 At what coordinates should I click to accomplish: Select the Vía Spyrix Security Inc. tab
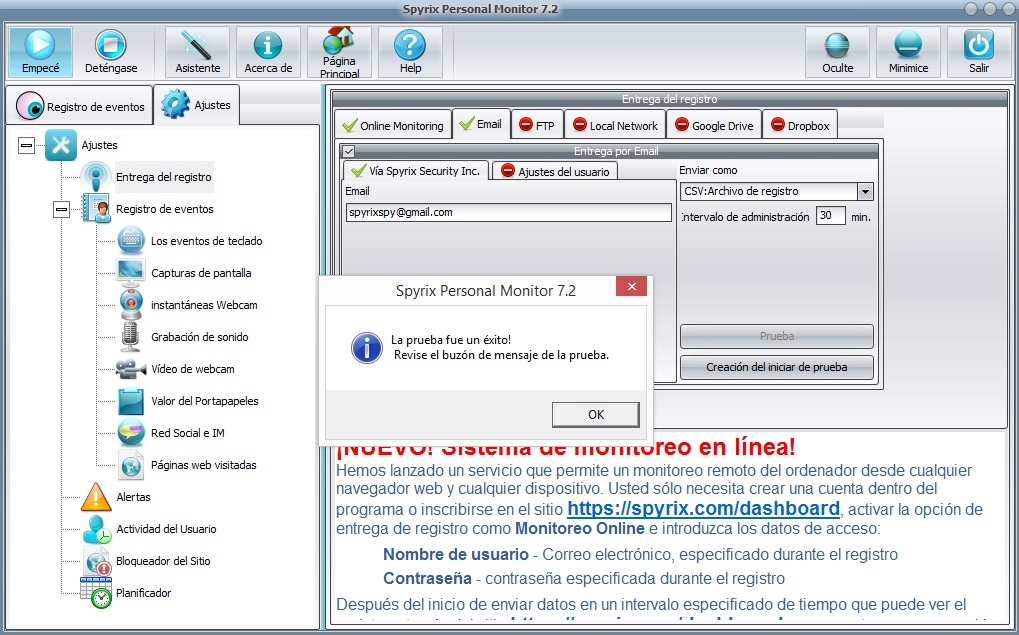pyautogui.click(x=416, y=171)
